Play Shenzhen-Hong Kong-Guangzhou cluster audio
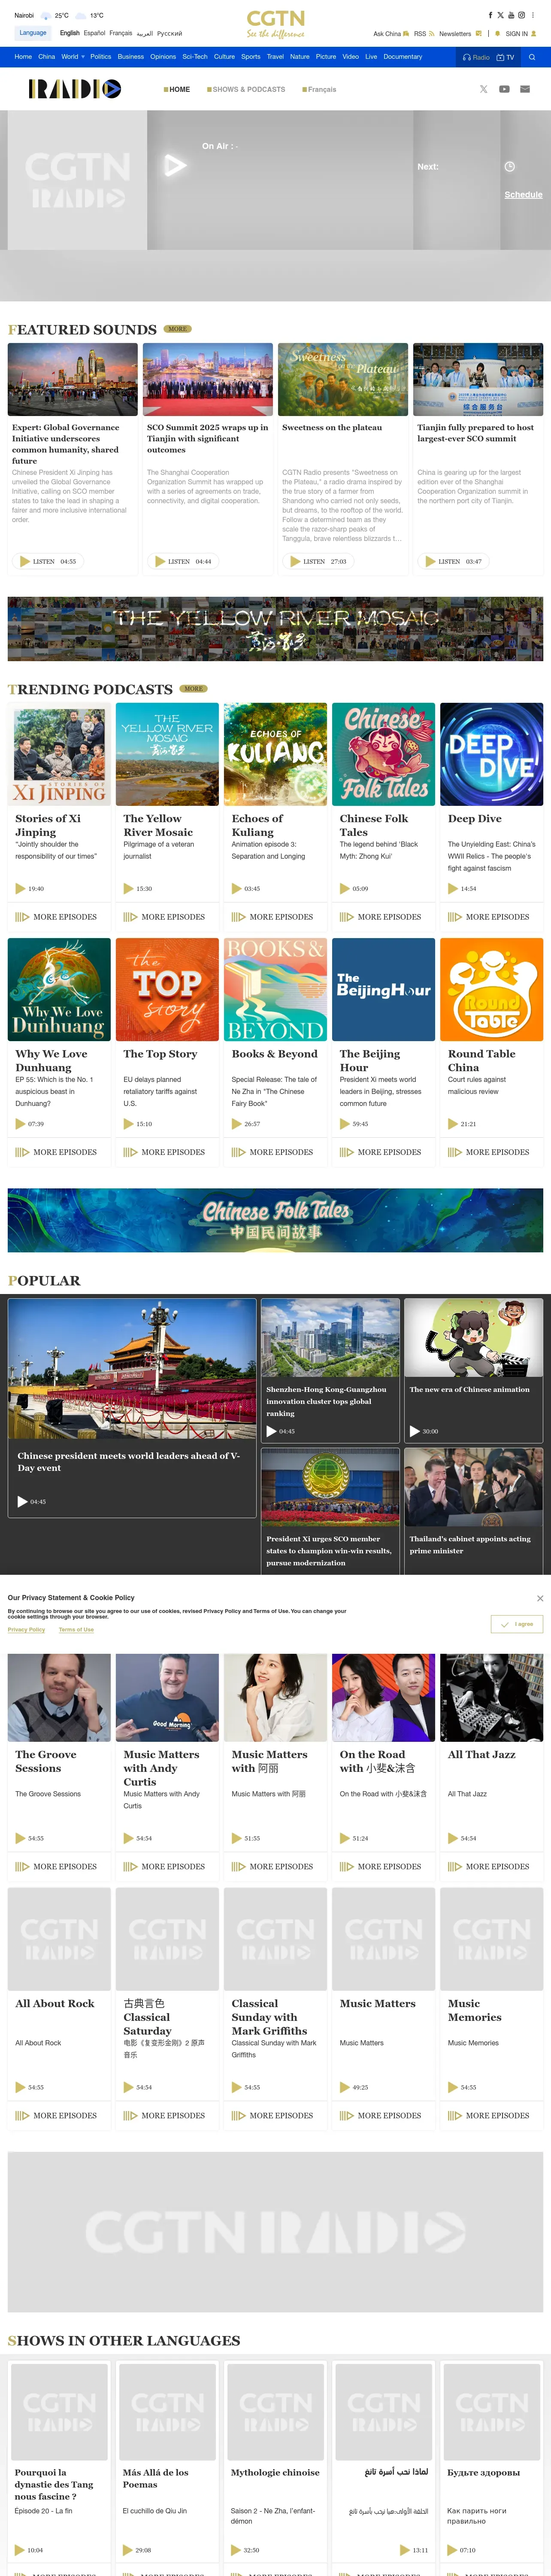Image resolution: width=551 pixels, height=2576 pixels. click(x=272, y=1431)
